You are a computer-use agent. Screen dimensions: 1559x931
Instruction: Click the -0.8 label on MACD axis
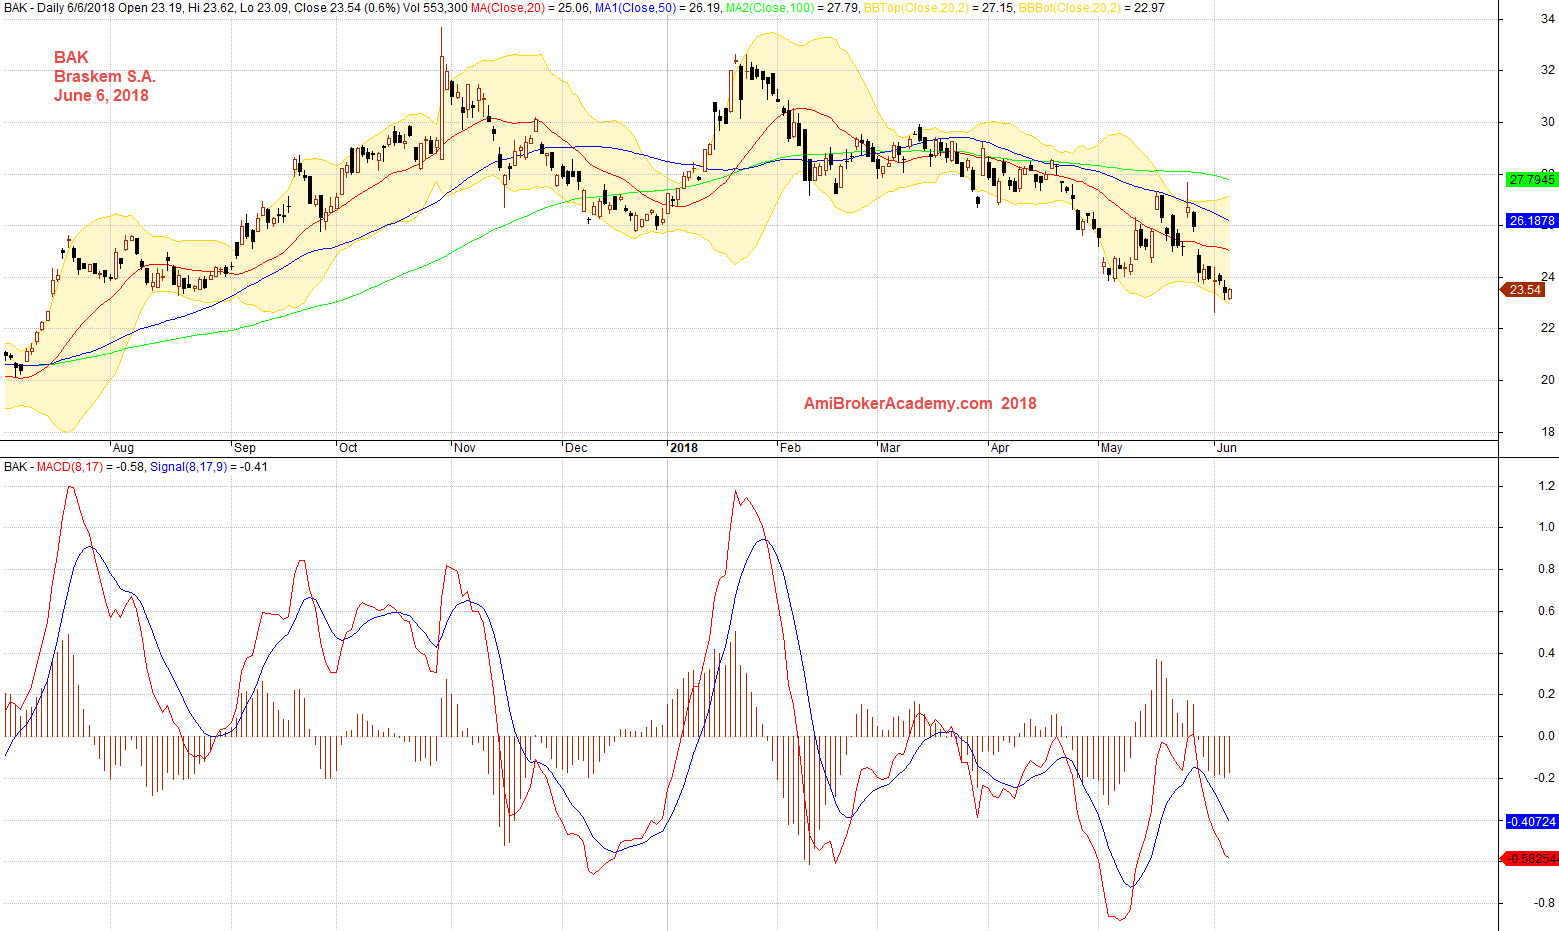pyautogui.click(x=1545, y=903)
